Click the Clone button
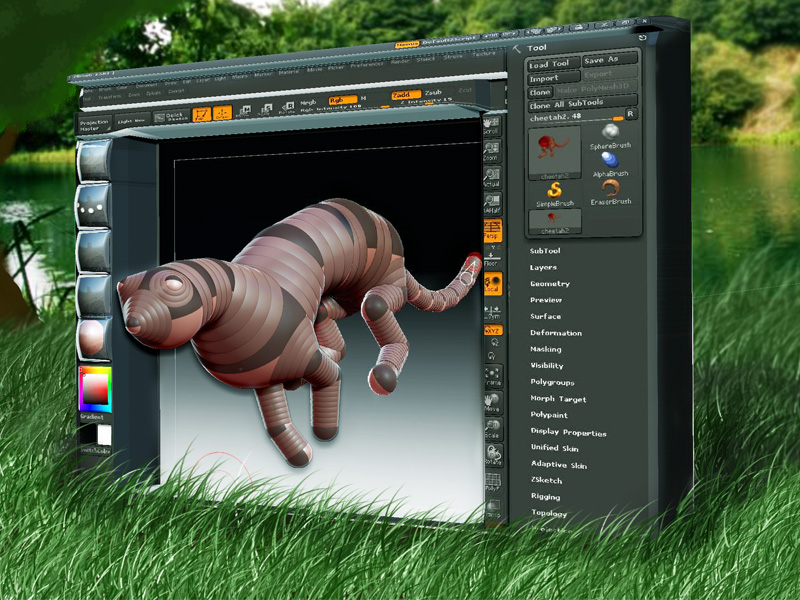Viewport: 800px width, 600px height. coord(540,92)
